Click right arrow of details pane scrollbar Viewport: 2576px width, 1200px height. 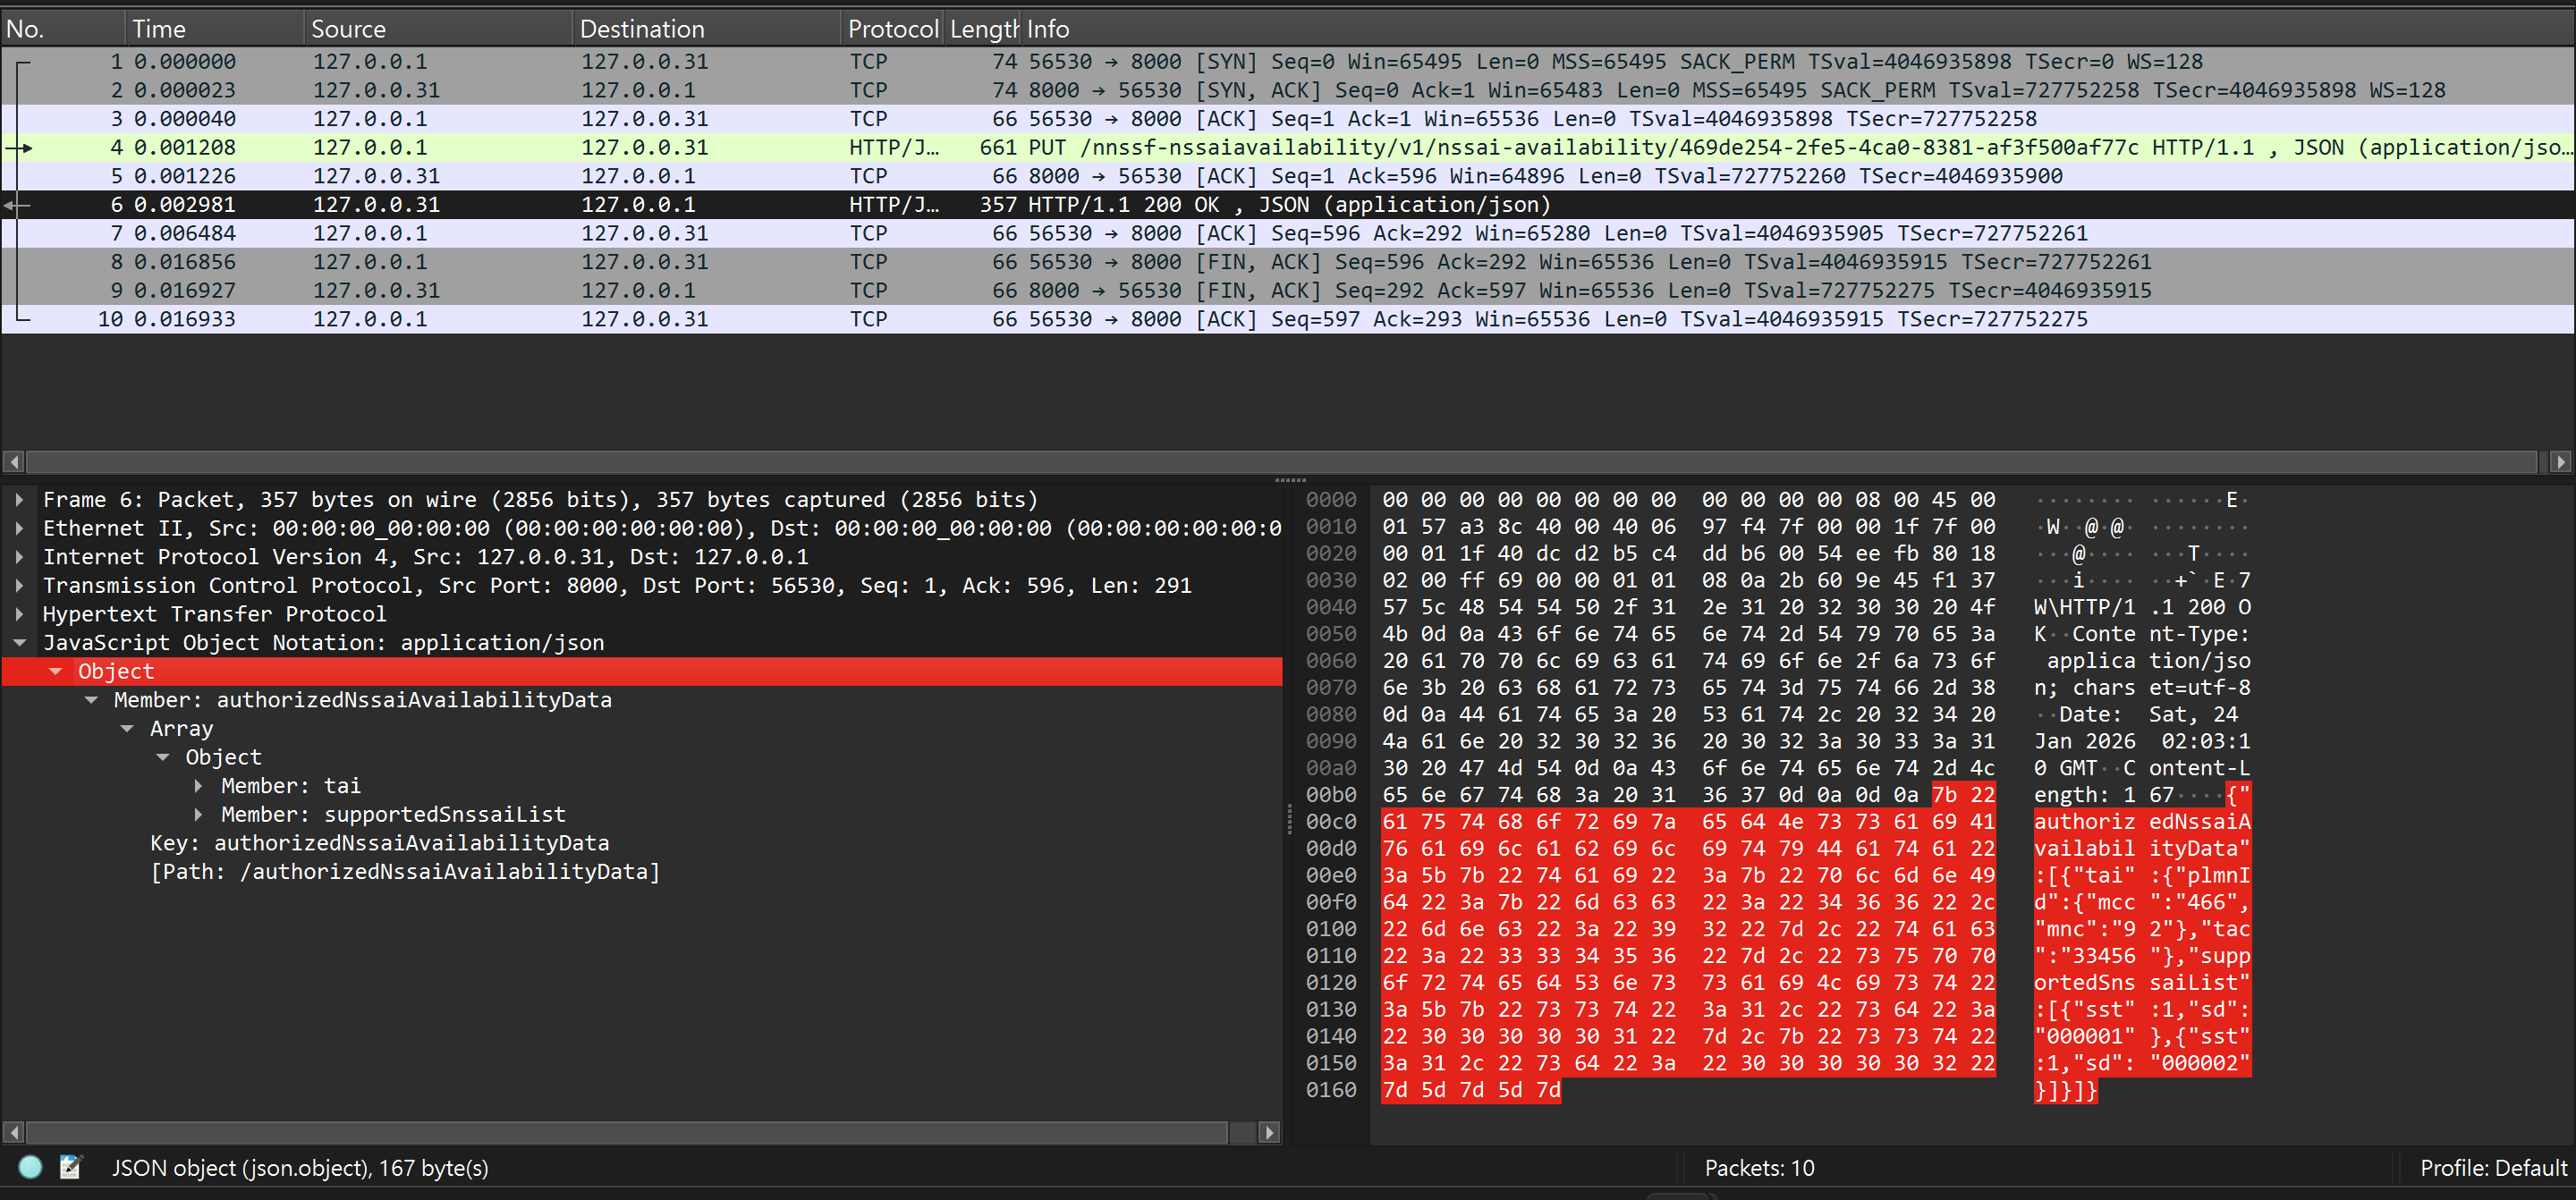[x=1269, y=1133]
